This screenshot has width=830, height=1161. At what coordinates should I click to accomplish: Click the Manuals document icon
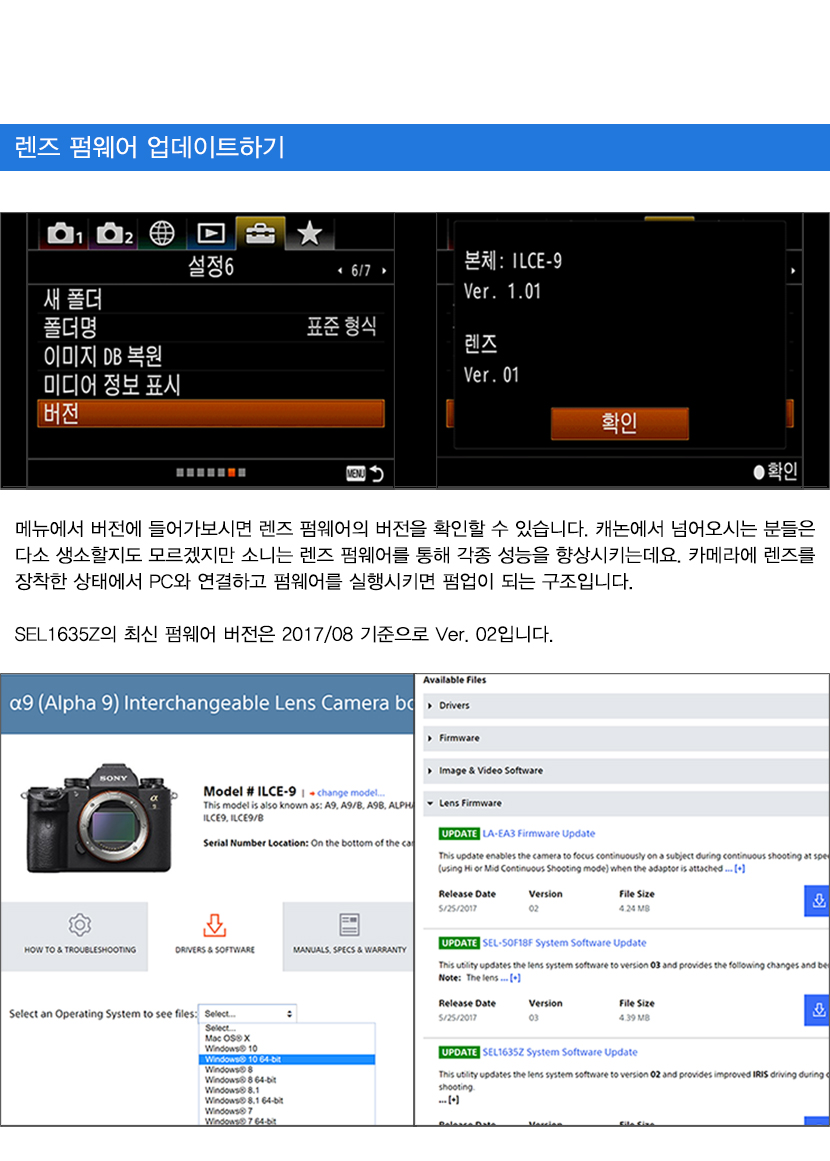(349, 924)
